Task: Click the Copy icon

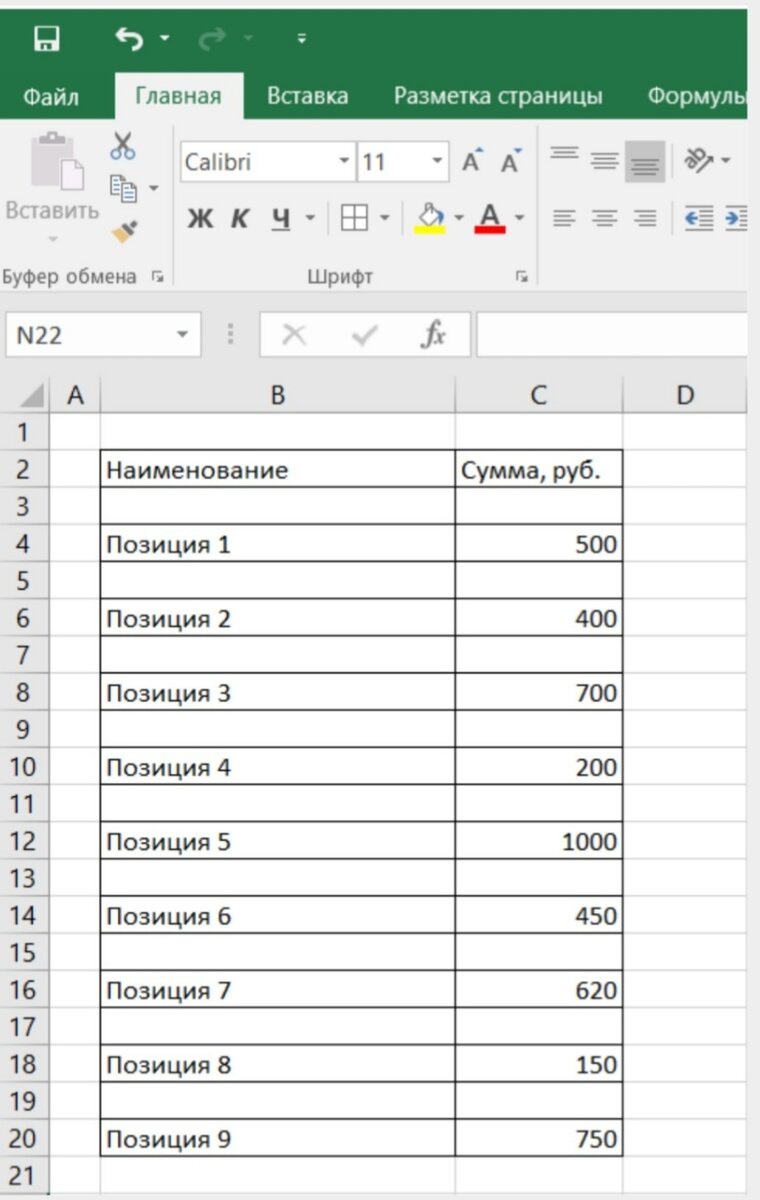Action: 124,188
